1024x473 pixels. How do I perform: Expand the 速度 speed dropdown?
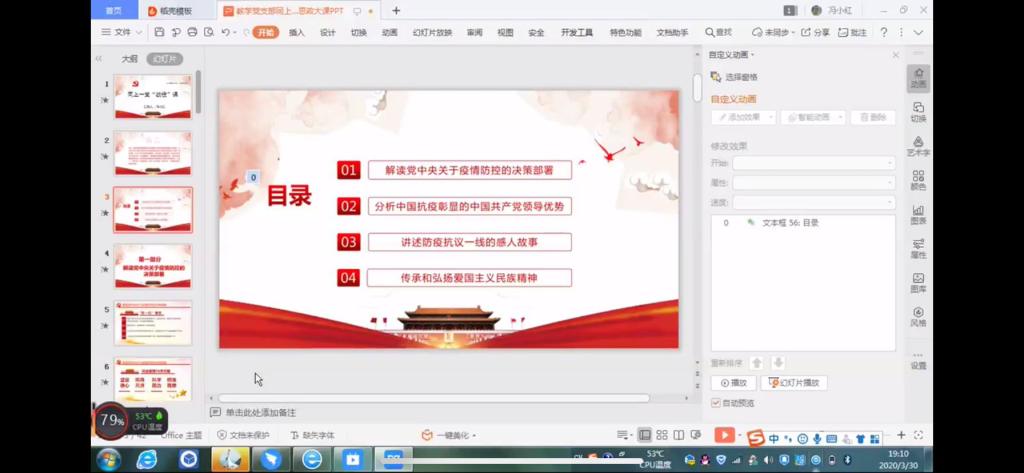[x=813, y=202]
